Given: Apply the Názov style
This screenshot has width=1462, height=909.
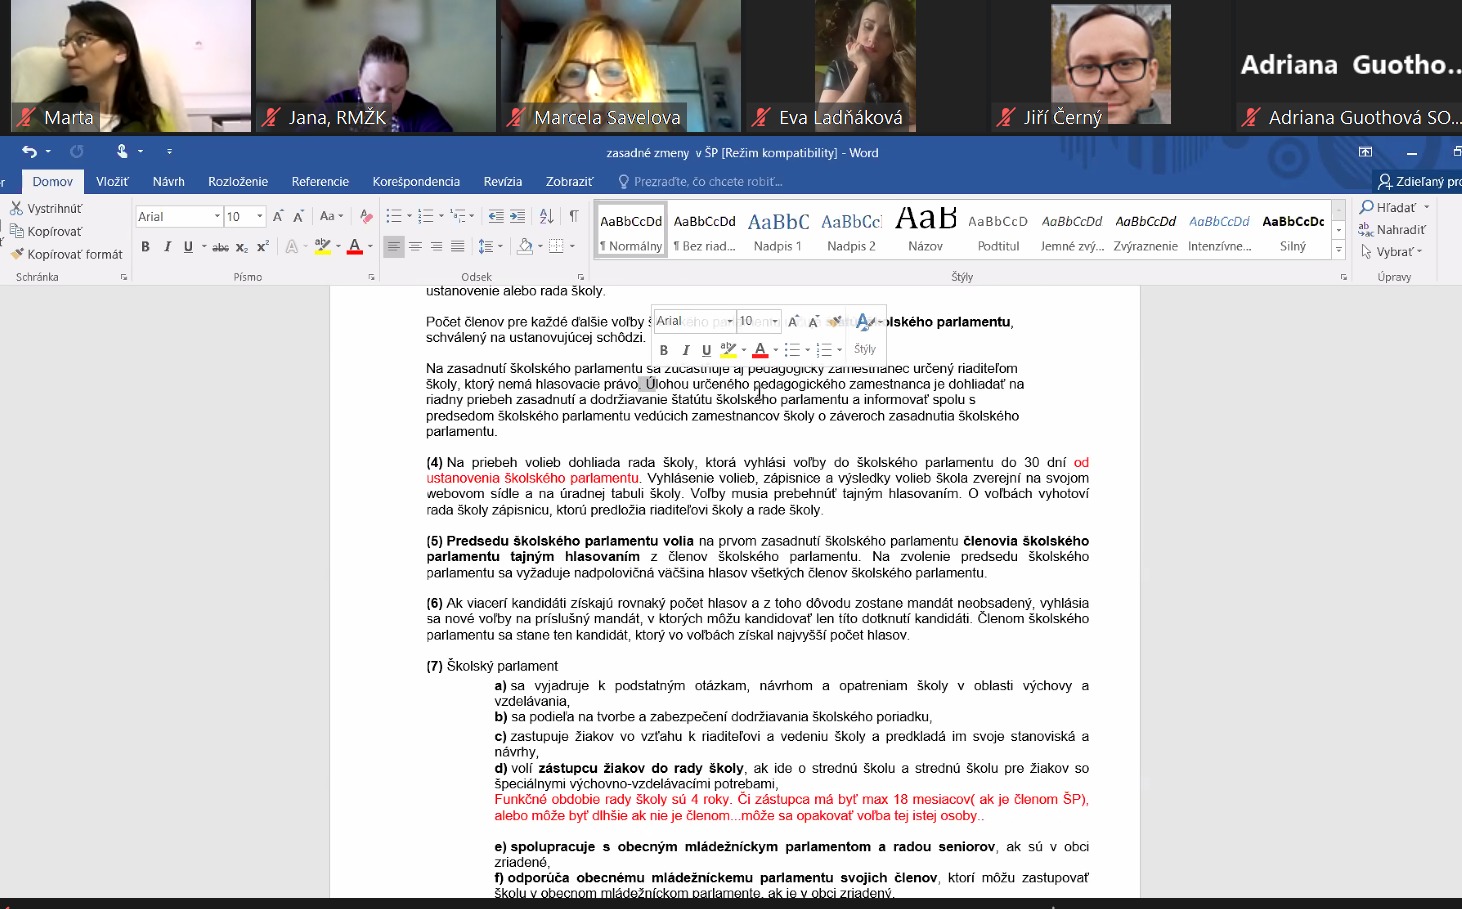Looking at the screenshot, I should pyautogui.click(x=925, y=231).
